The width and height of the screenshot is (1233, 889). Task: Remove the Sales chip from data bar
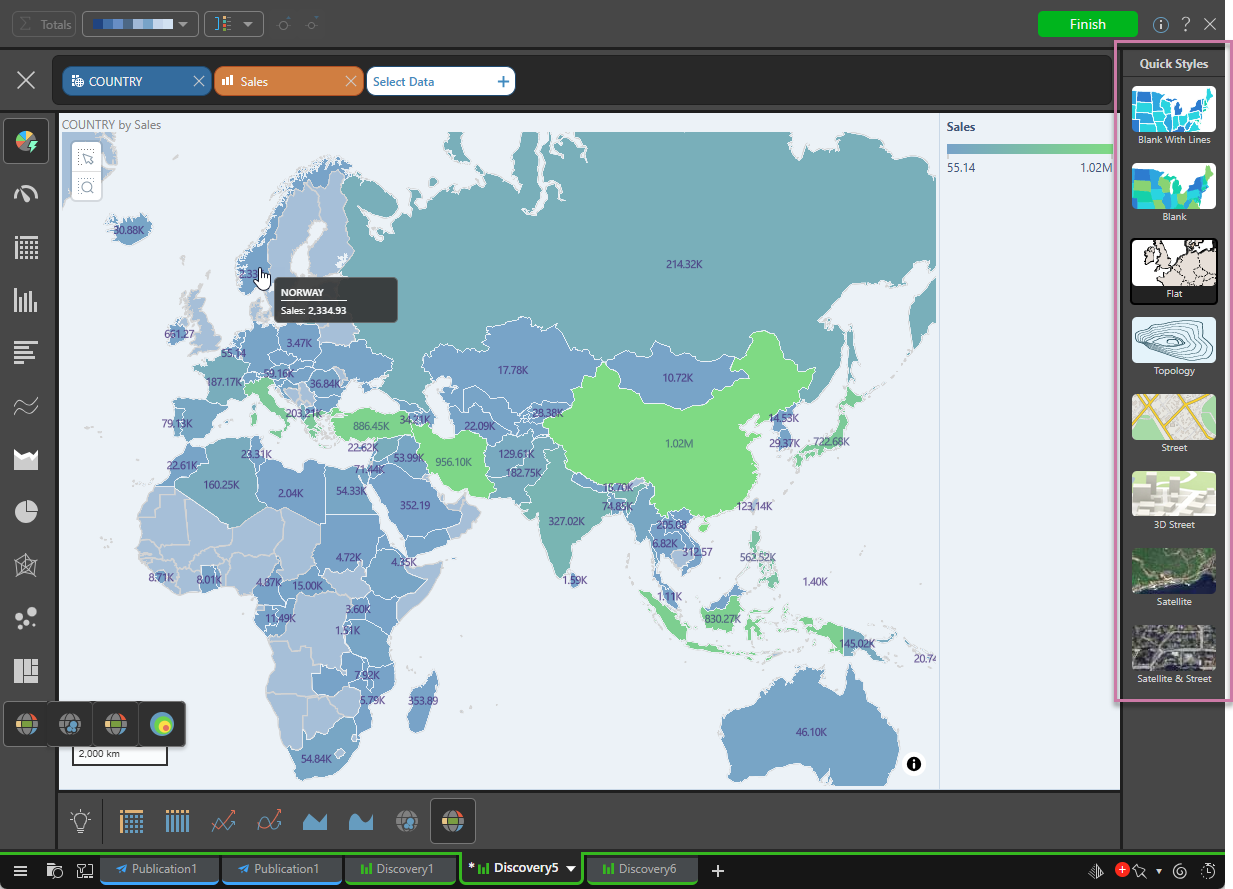350,82
